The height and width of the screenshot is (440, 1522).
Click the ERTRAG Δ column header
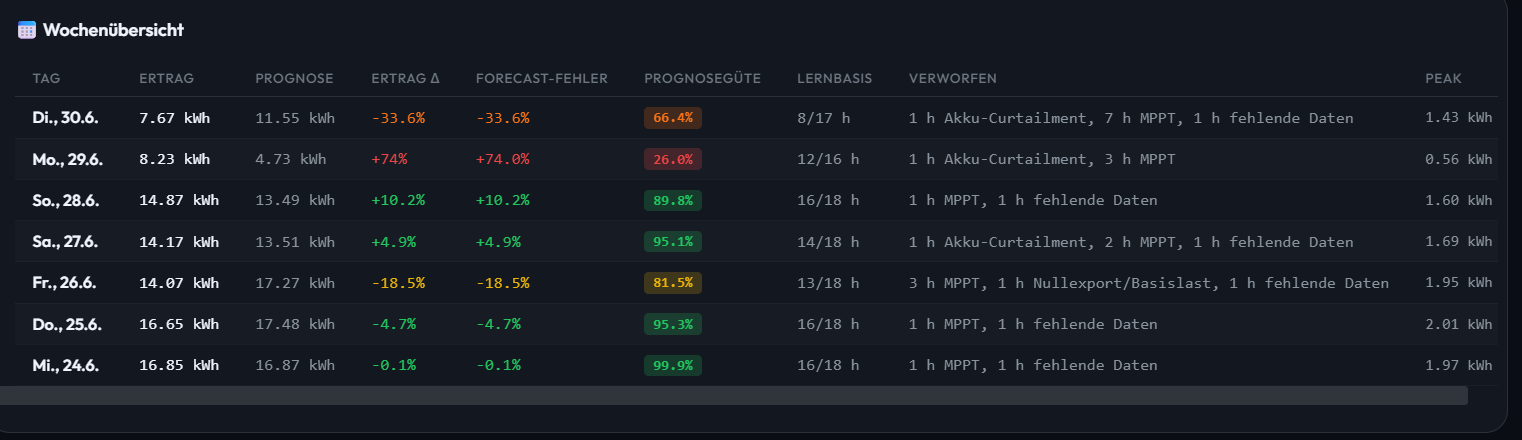pyautogui.click(x=405, y=78)
